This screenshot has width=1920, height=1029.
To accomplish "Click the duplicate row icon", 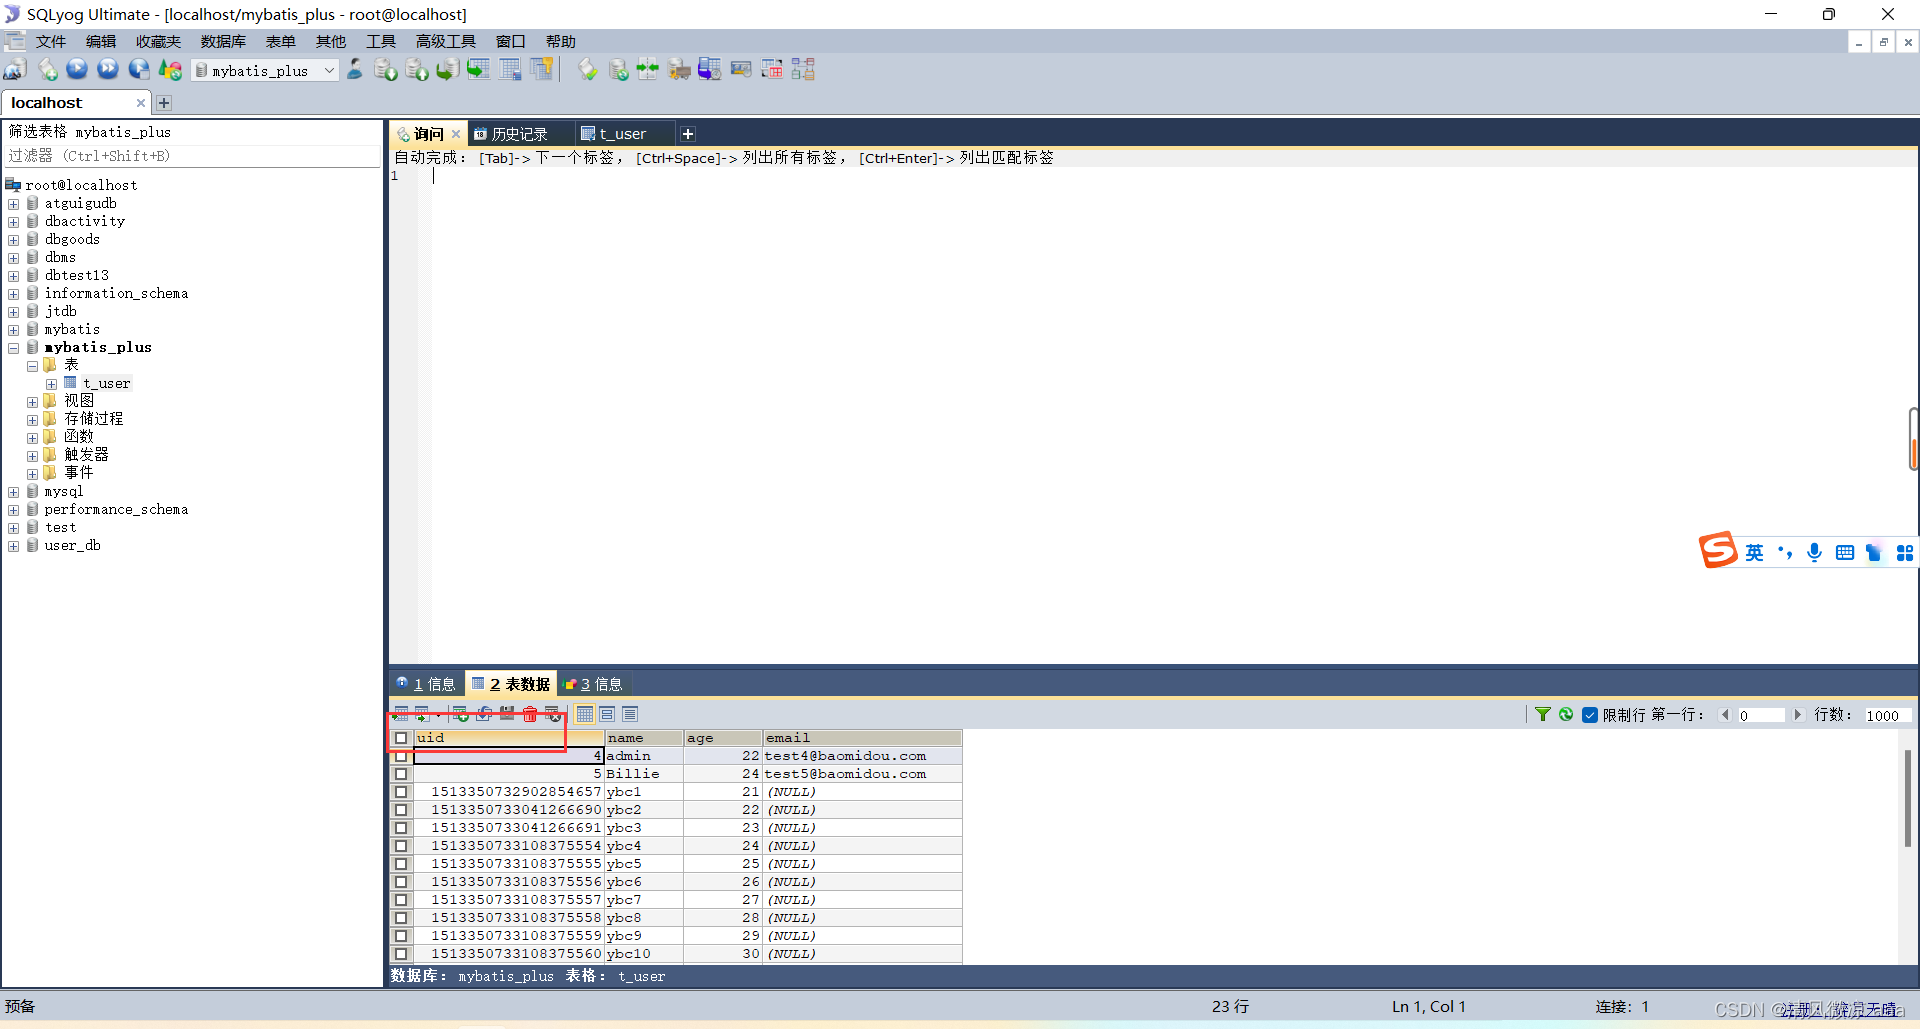I will 484,714.
